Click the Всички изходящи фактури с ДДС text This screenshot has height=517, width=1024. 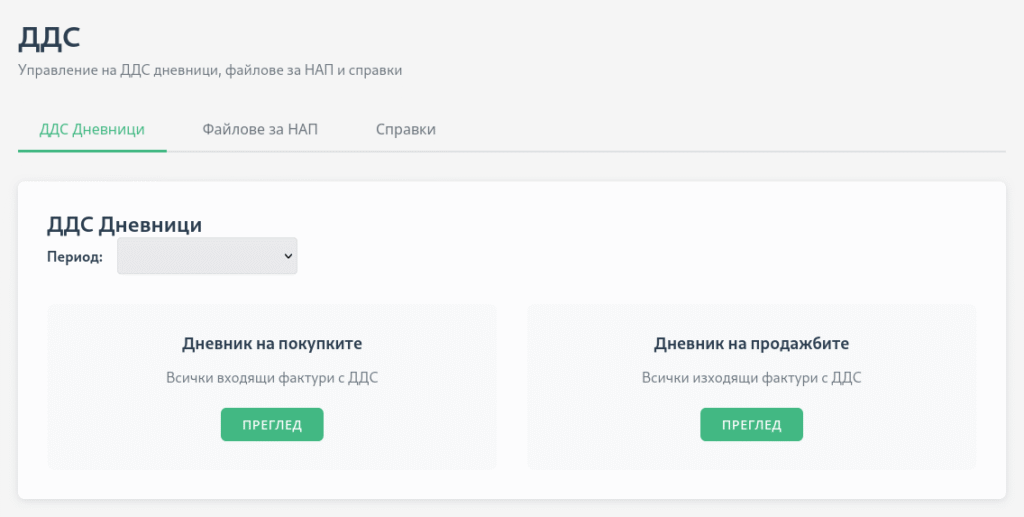[x=751, y=377]
